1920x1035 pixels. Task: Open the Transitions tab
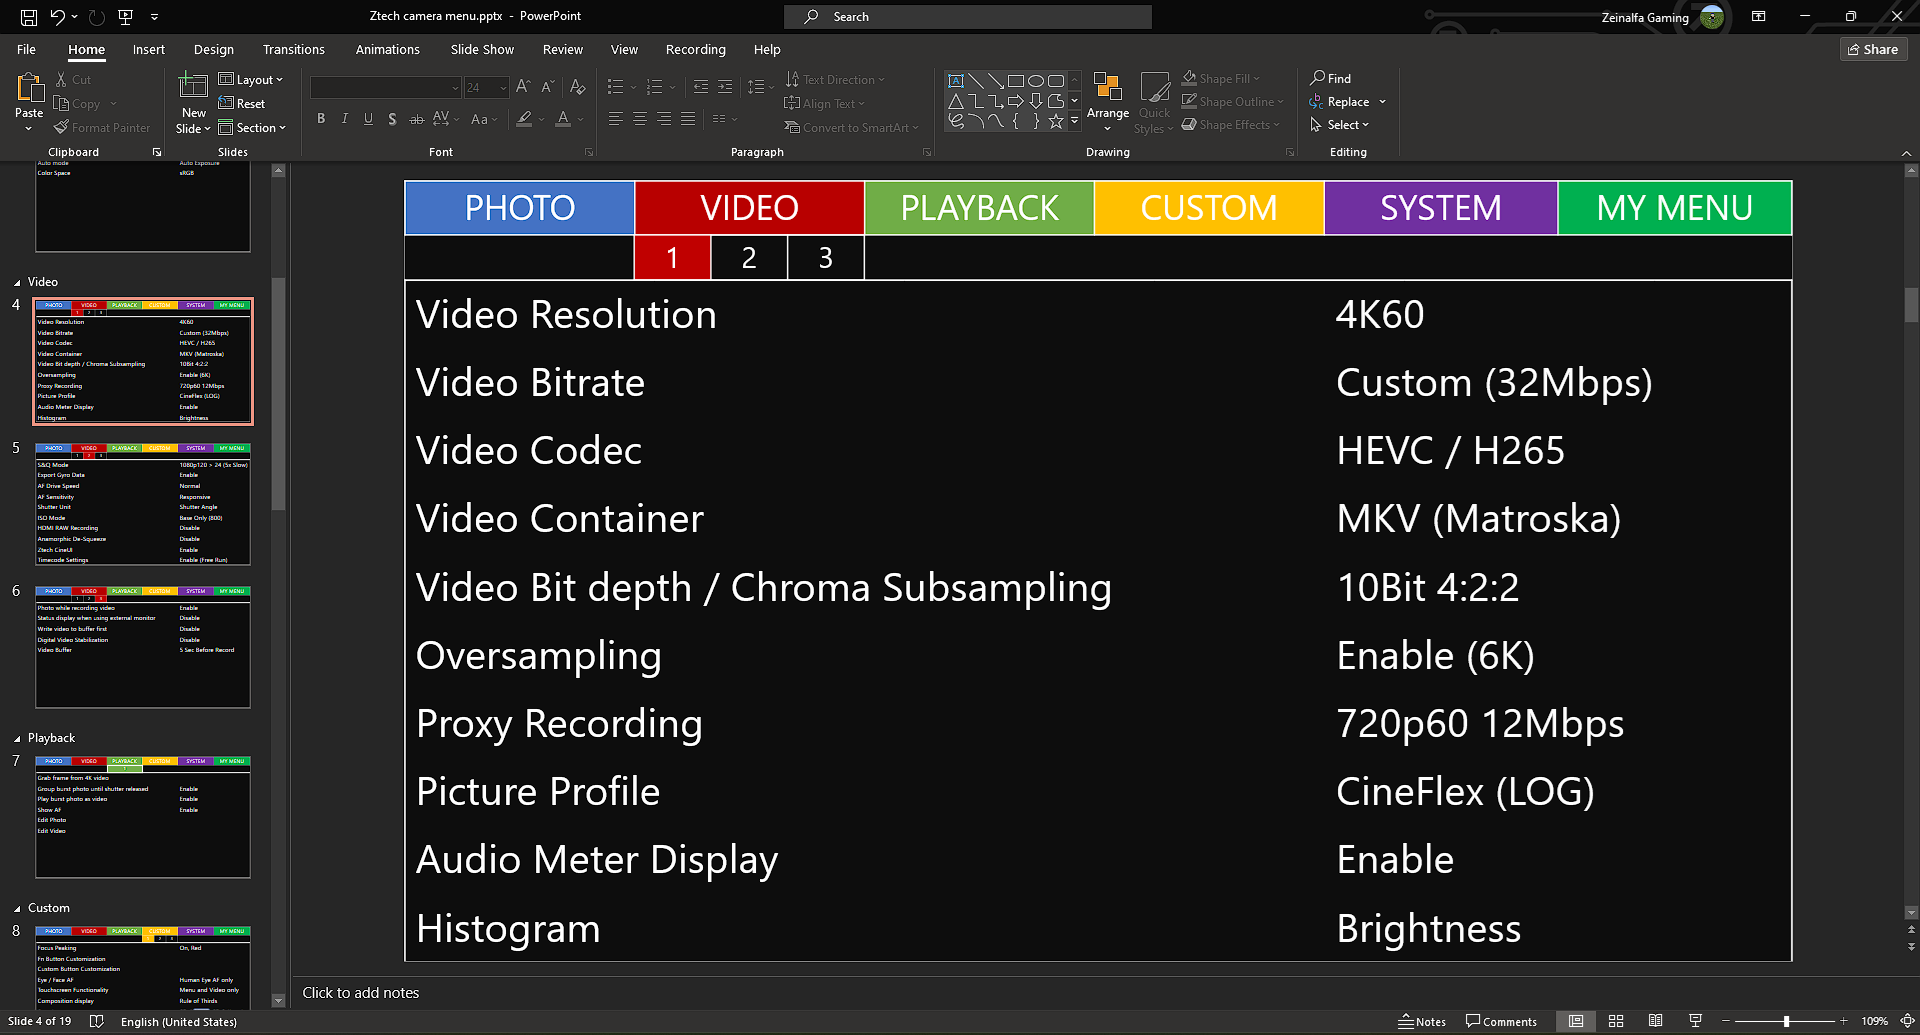294,49
